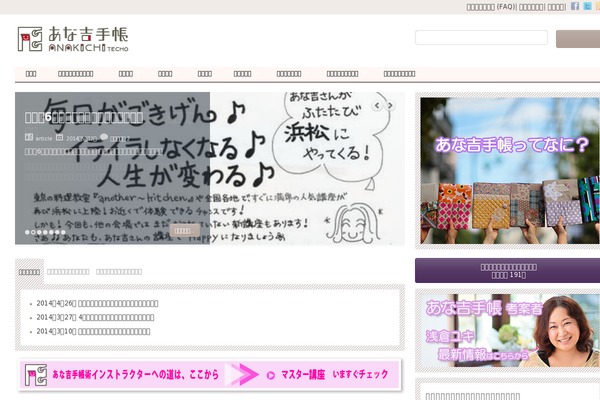Click the 'article' label in slide
Image resolution: width=600 pixels, height=400 pixels.
pyautogui.click(x=44, y=139)
